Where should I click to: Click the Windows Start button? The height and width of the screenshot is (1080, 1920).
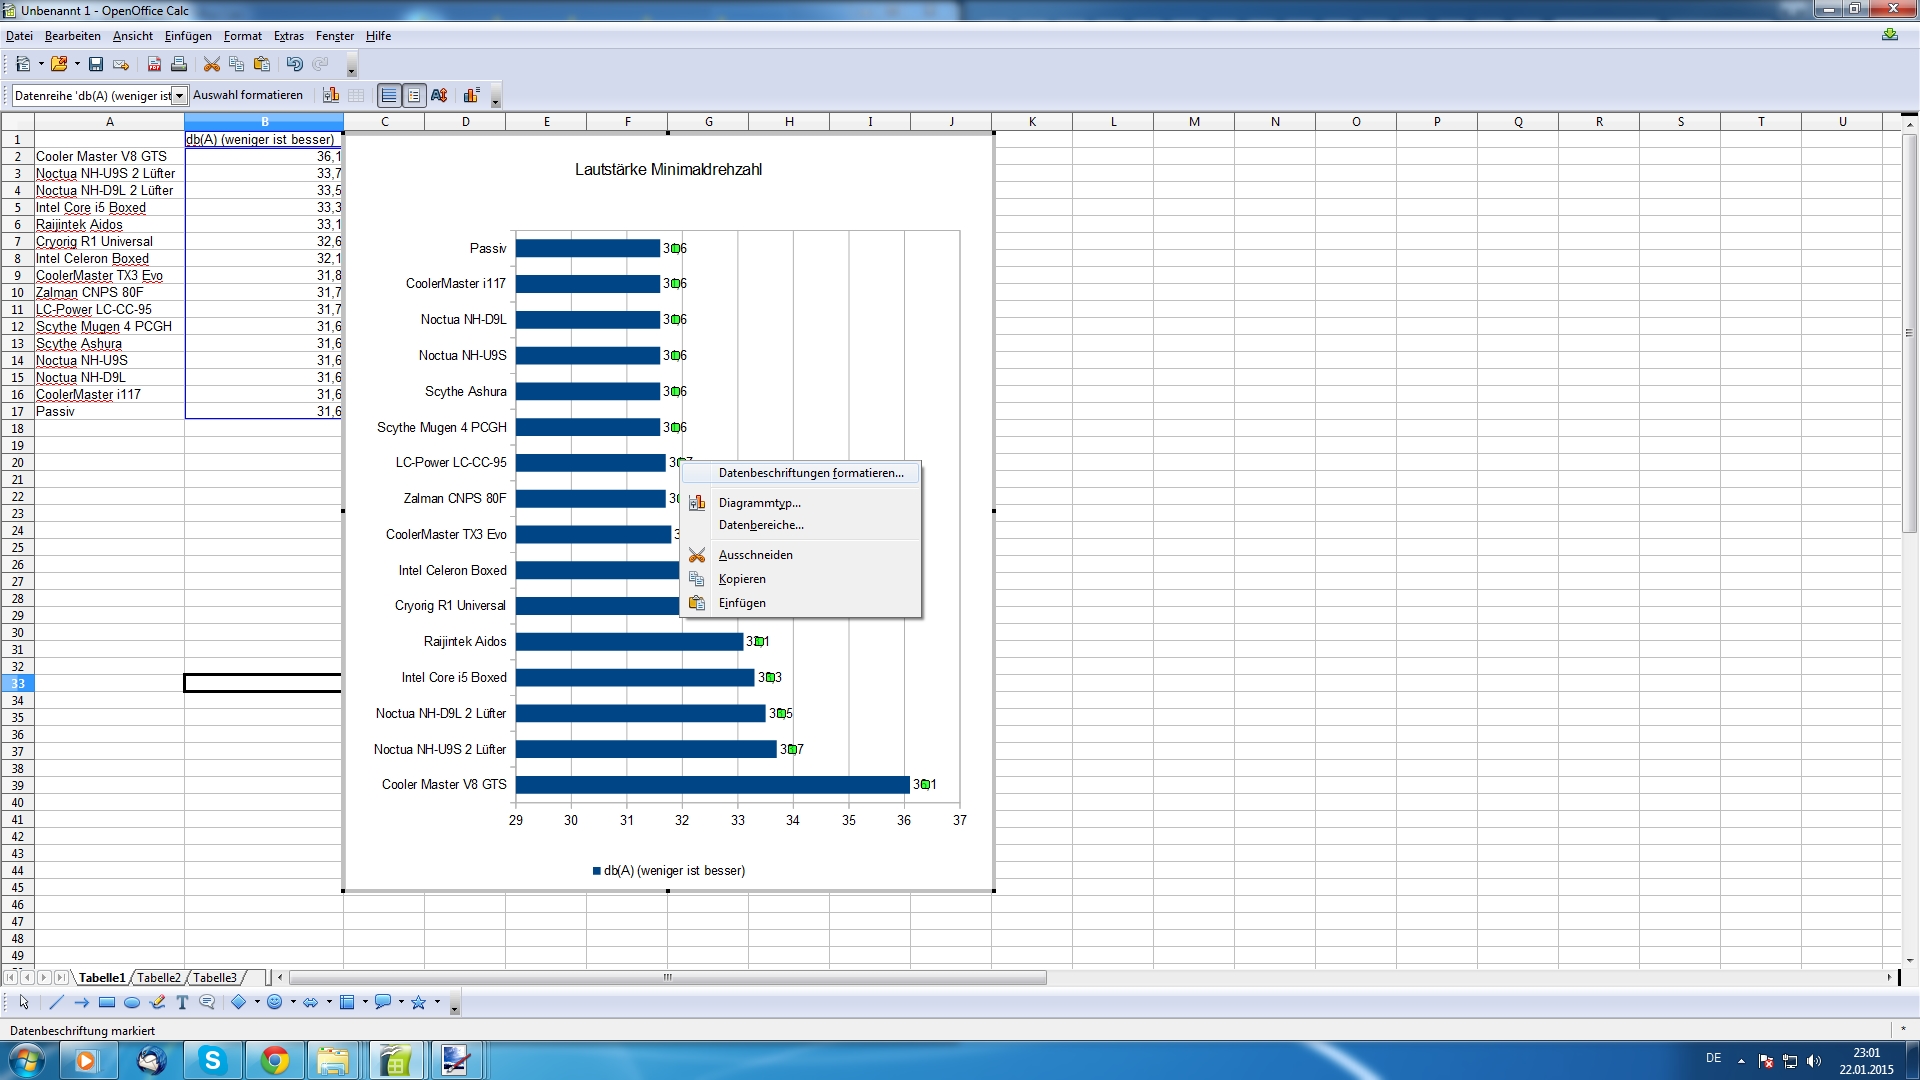tap(26, 1060)
